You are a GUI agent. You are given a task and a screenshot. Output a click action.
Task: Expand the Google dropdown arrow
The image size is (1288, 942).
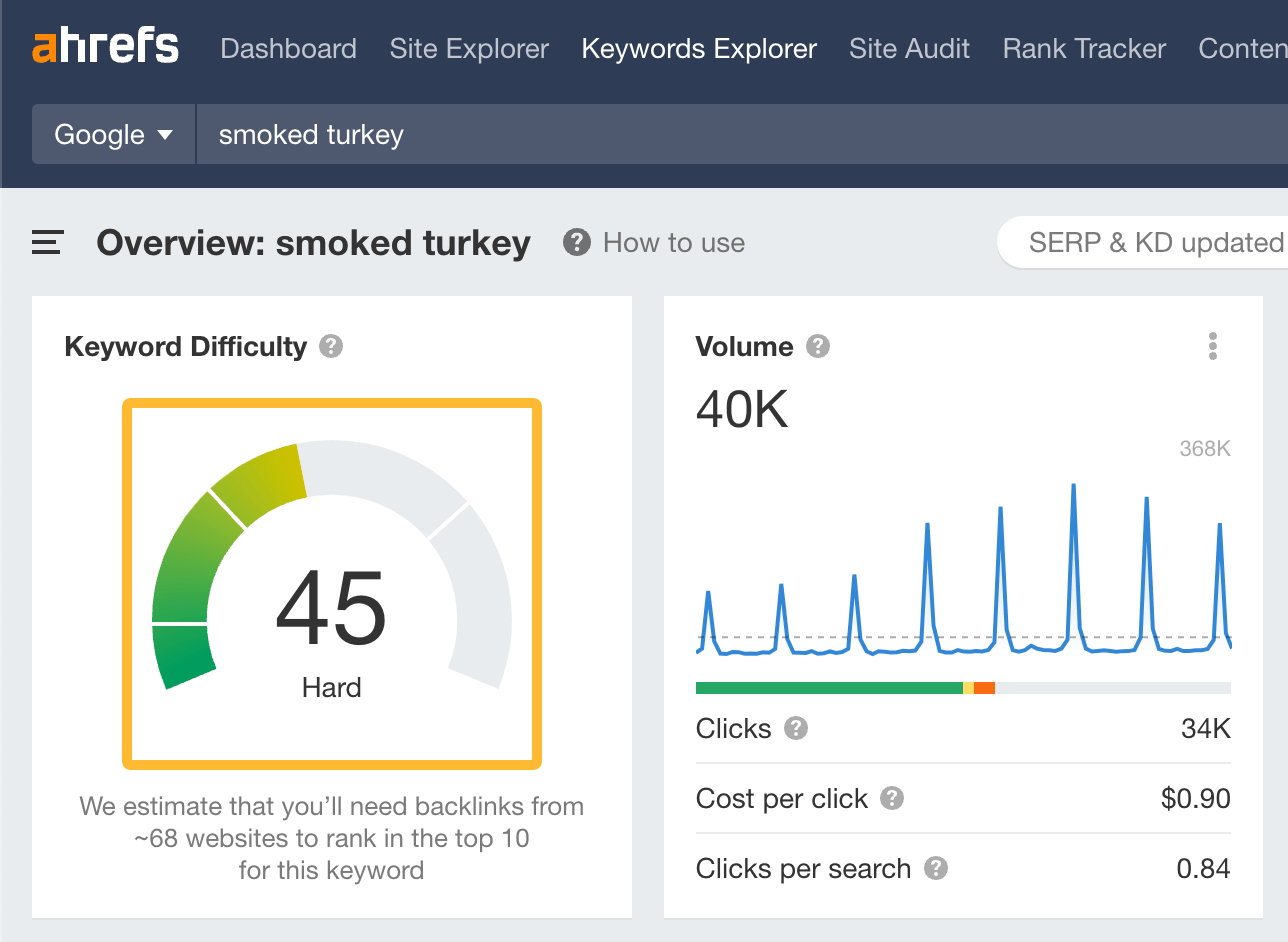pyautogui.click(x=163, y=133)
